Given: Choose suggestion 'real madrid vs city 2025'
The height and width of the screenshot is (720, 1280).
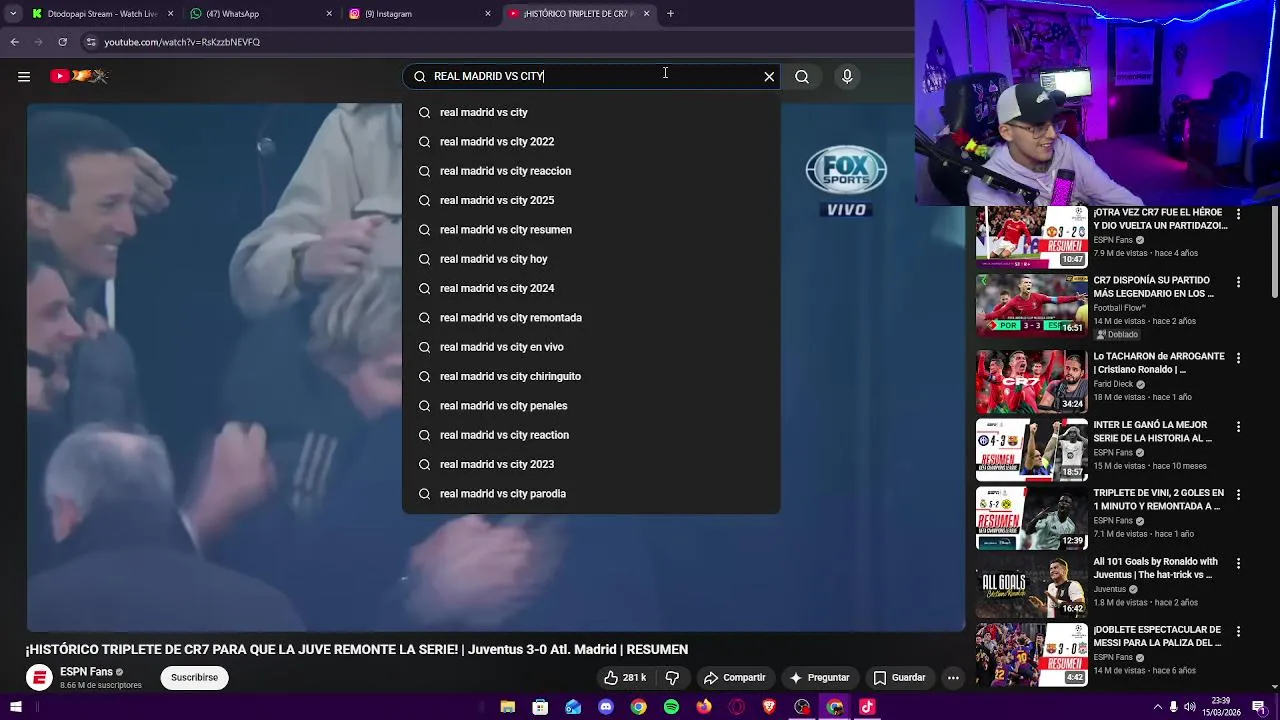Looking at the screenshot, I should [x=590, y=200].
